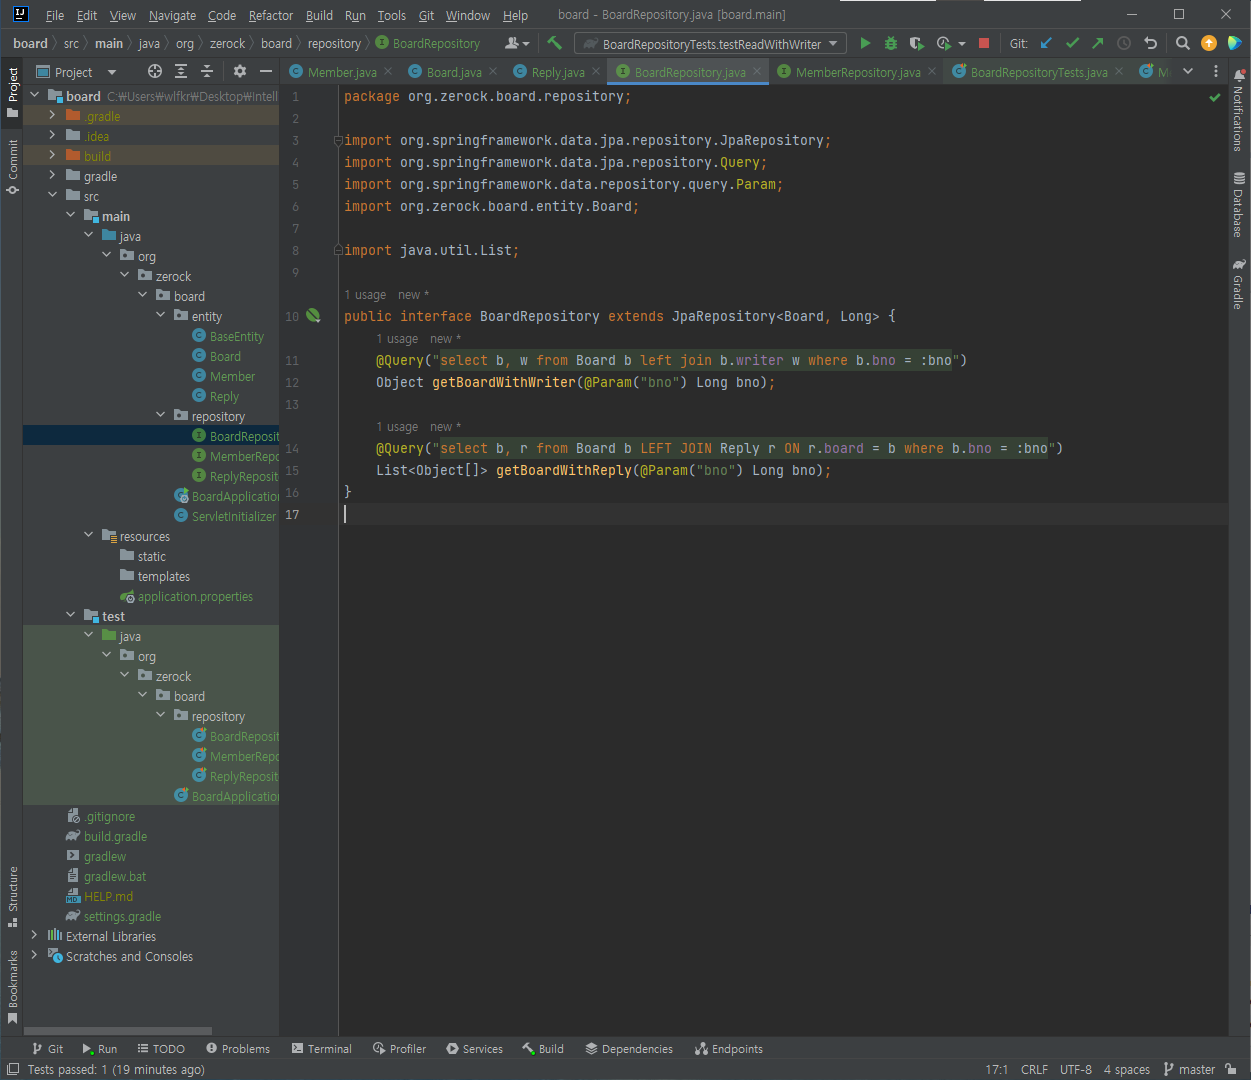Update project from Git with blue arrow

tap(1046, 43)
